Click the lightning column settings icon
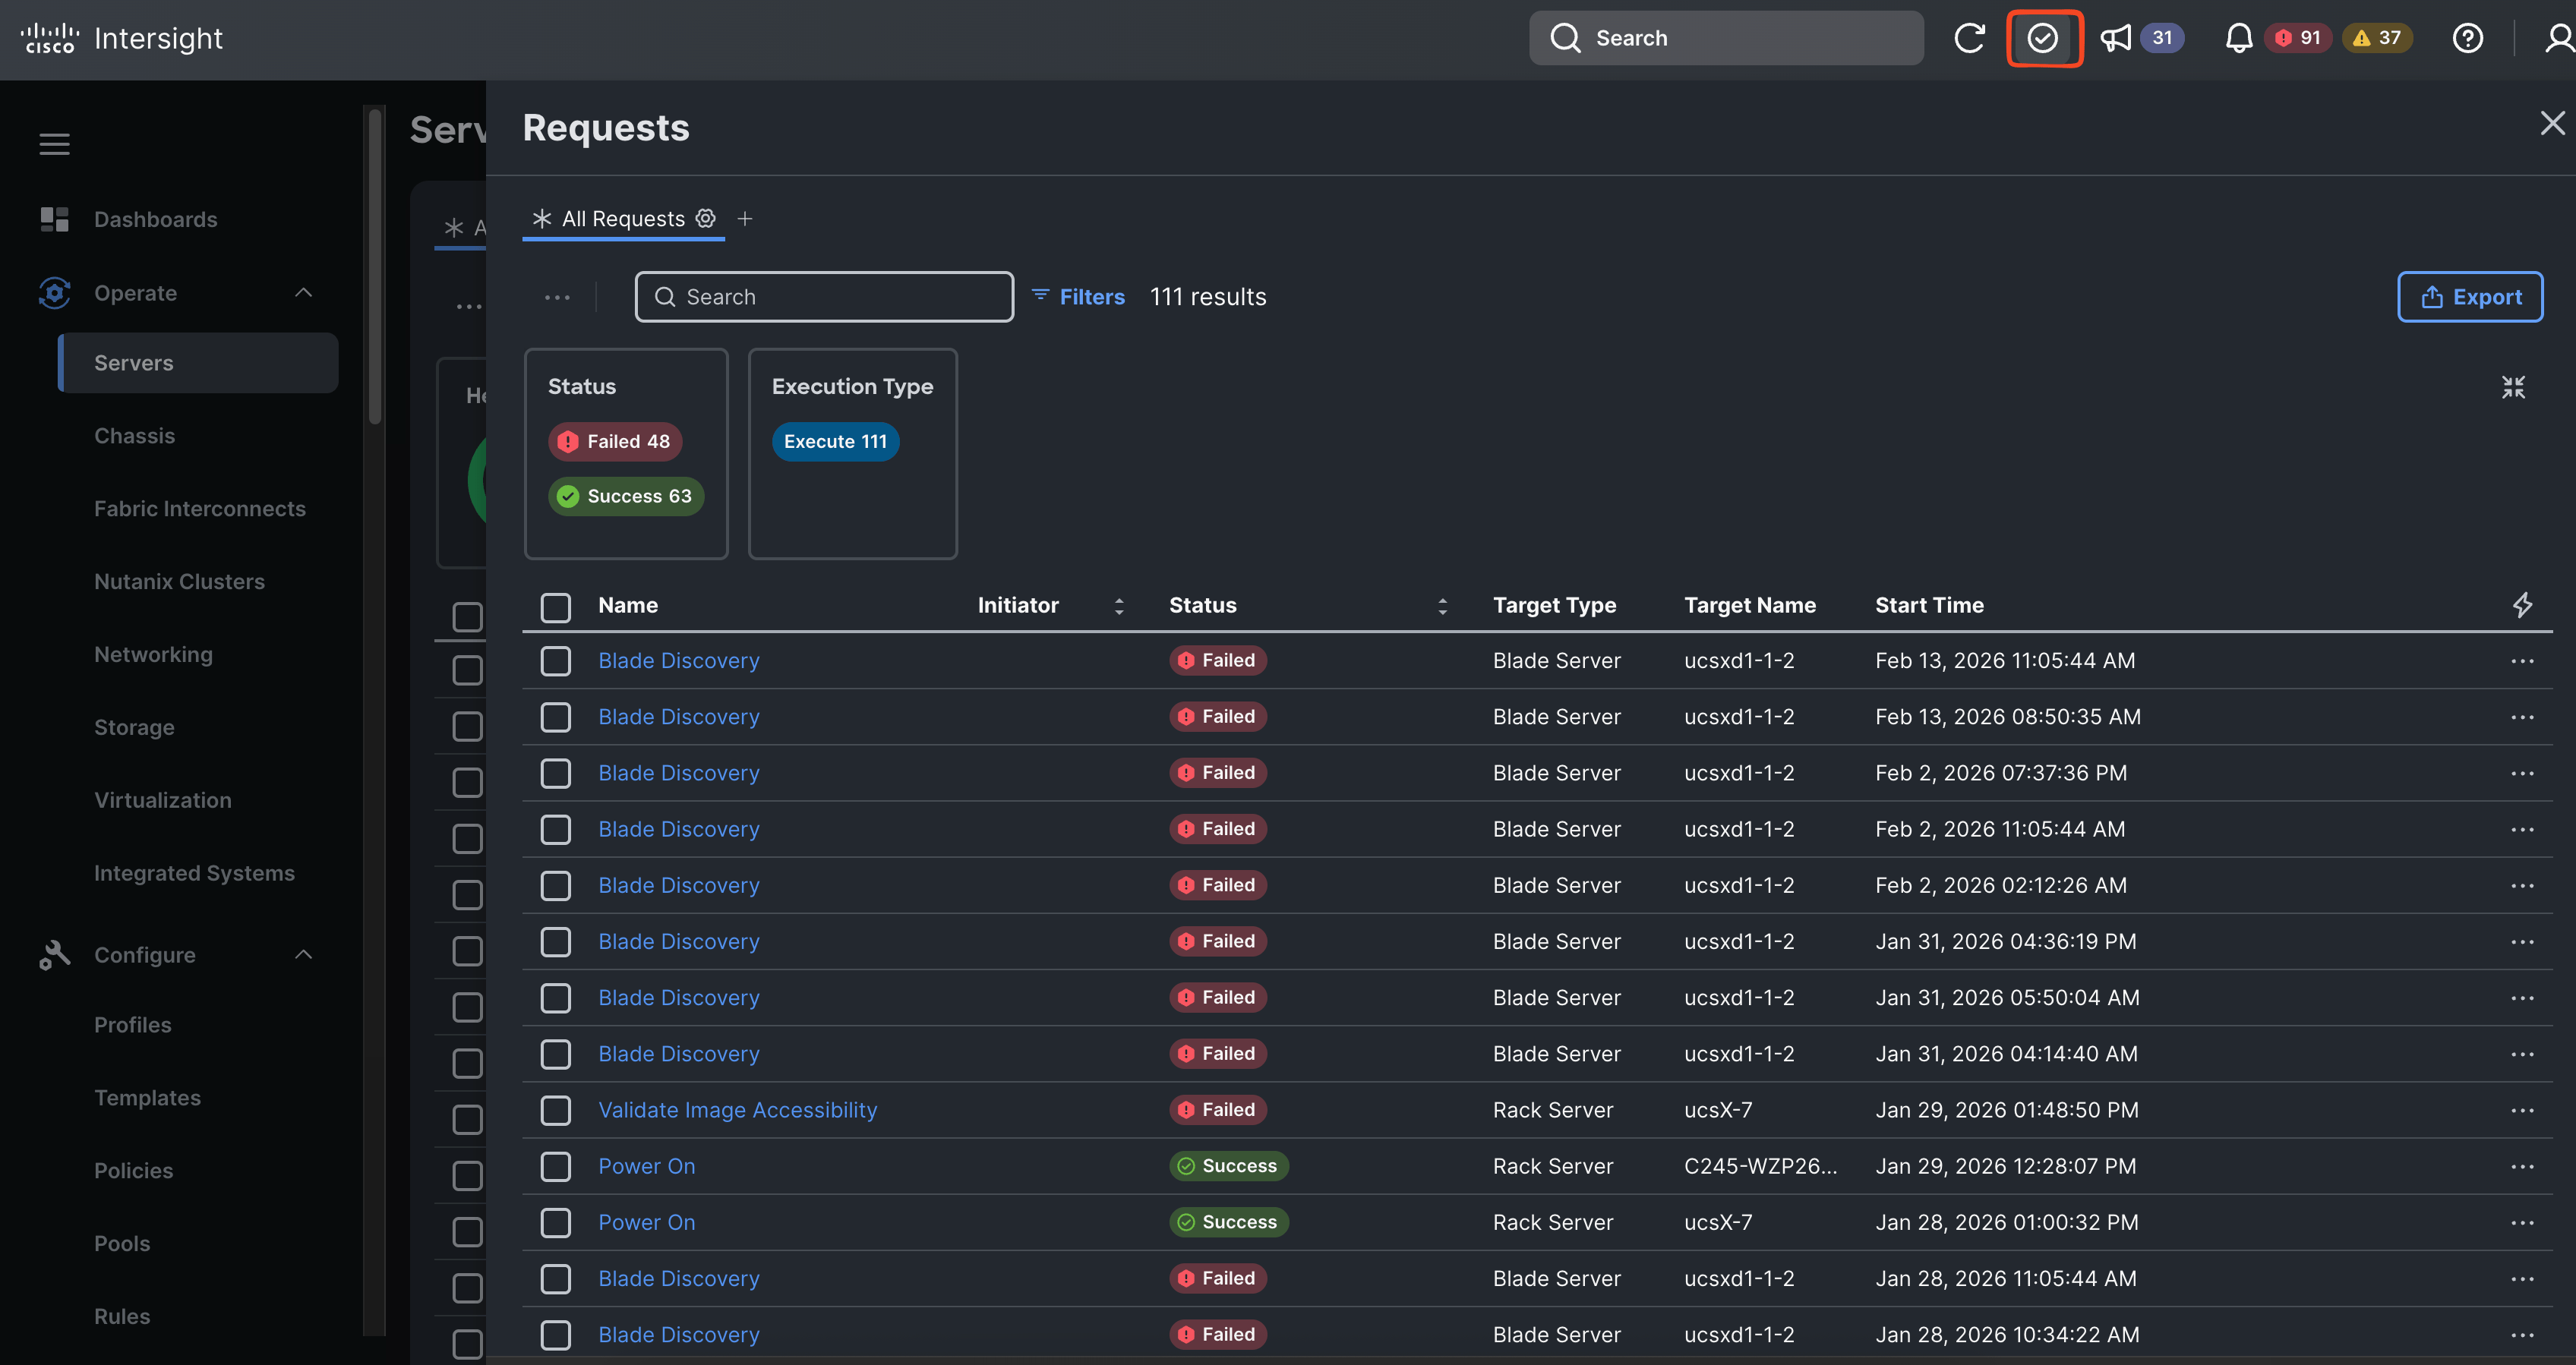Image resolution: width=2576 pixels, height=1365 pixels. [2522, 605]
